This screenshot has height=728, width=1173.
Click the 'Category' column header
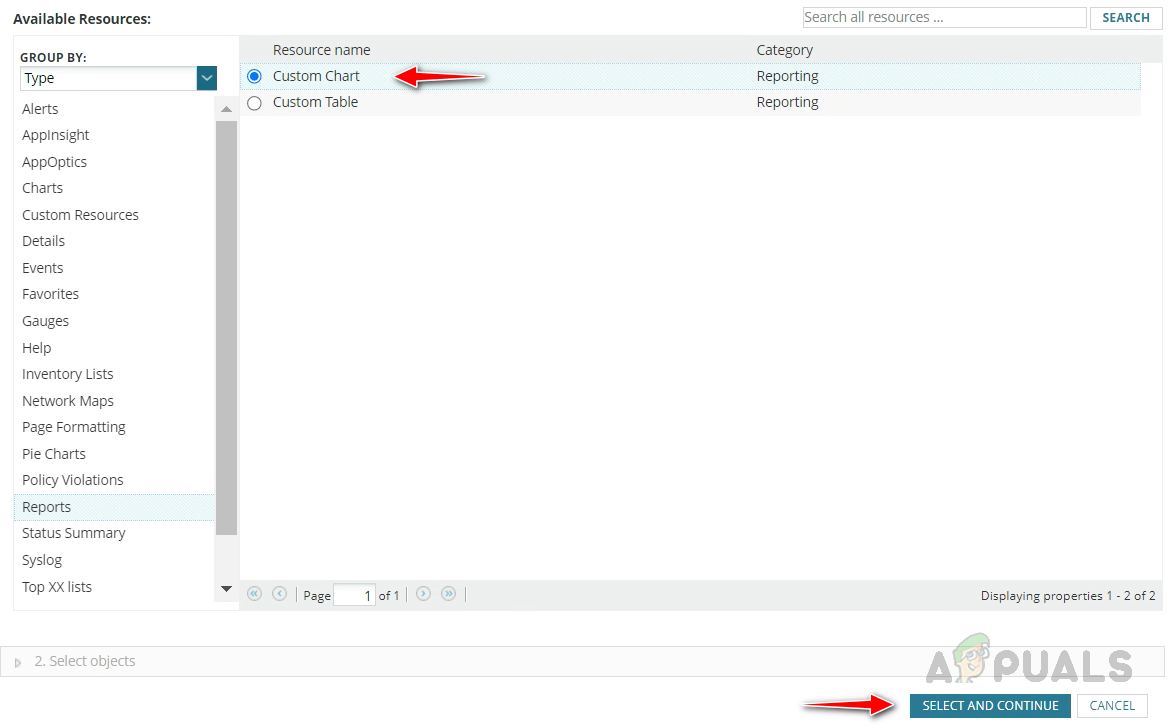pos(785,50)
